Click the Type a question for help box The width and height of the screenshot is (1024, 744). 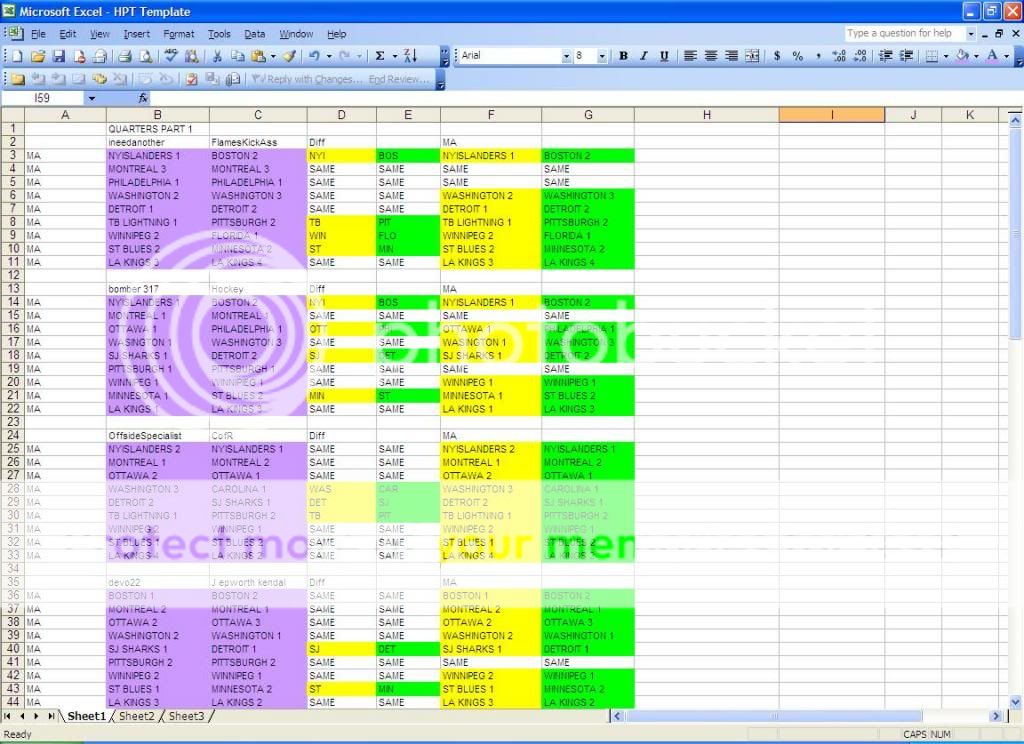(904, 33)
